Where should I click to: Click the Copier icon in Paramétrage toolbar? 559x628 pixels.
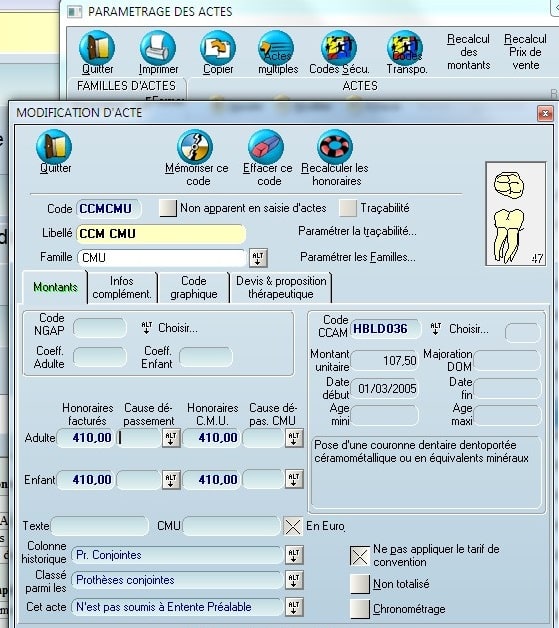[x=218, y=48]
